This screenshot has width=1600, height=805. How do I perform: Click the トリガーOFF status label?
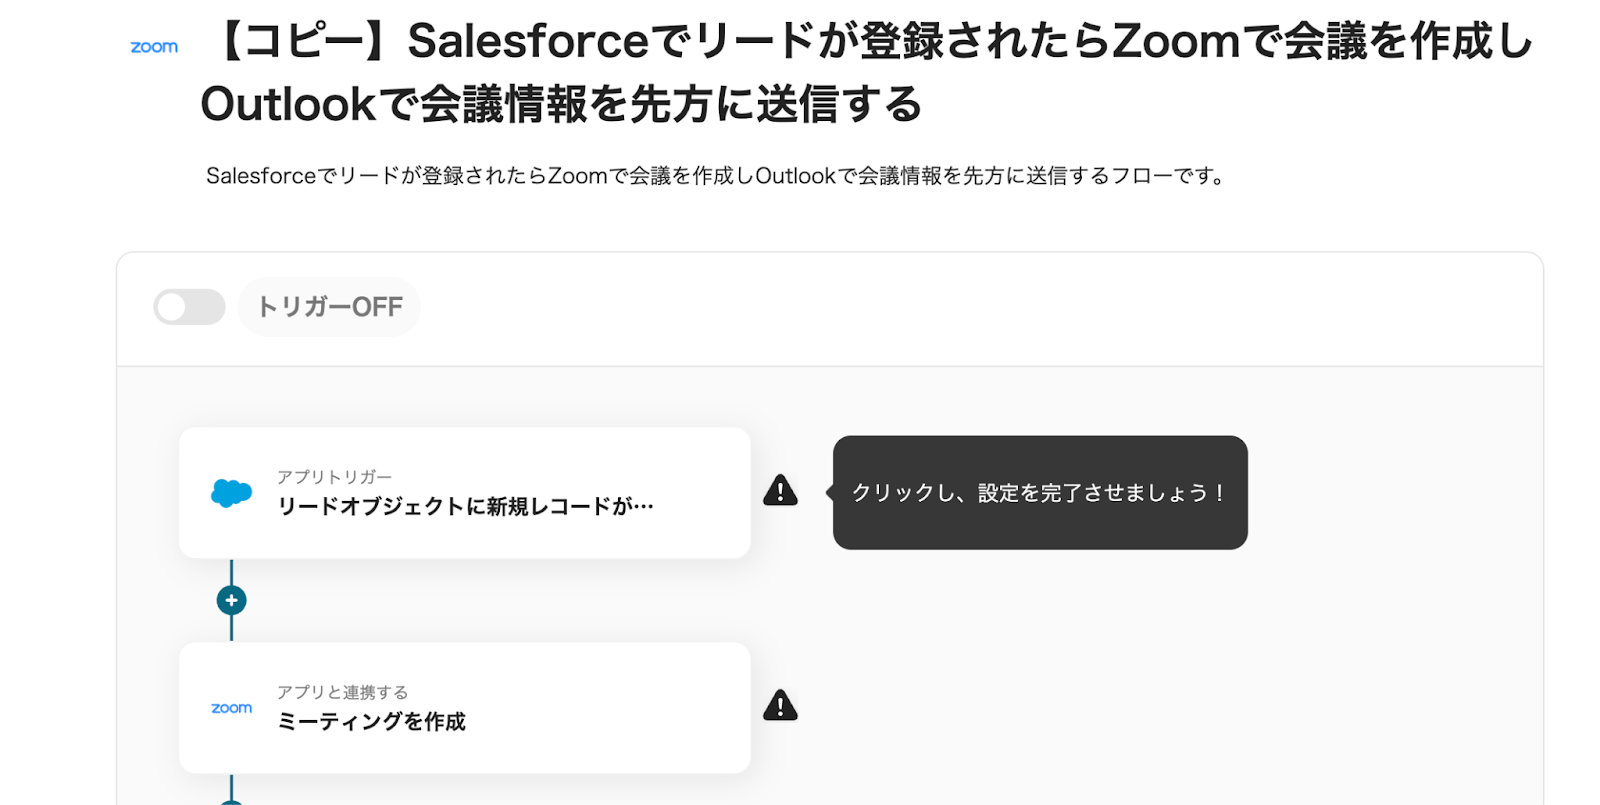click(x=329, y=307)
